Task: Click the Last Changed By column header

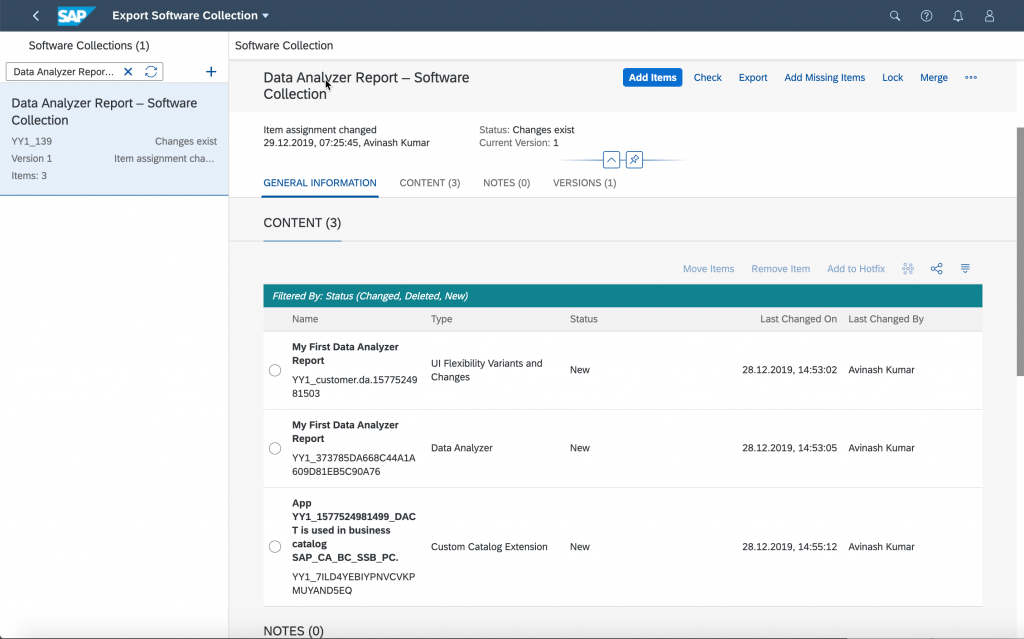Action: point(886,319)
